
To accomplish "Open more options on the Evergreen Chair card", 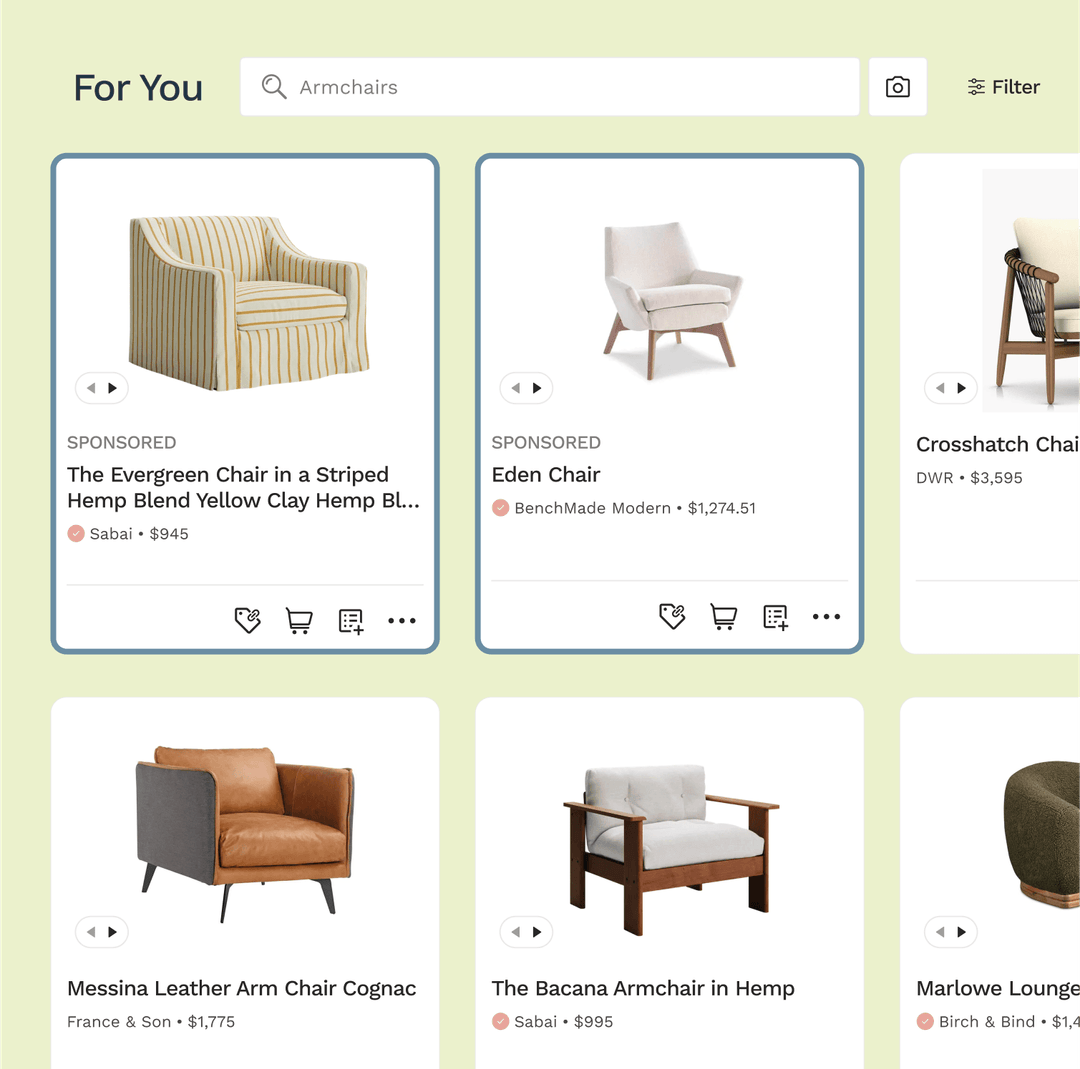I will [x=402, y=620].
